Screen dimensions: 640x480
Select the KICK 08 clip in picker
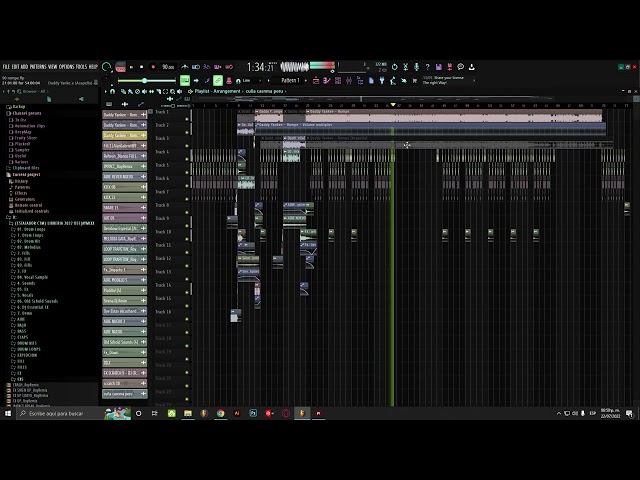coord(124,187)
